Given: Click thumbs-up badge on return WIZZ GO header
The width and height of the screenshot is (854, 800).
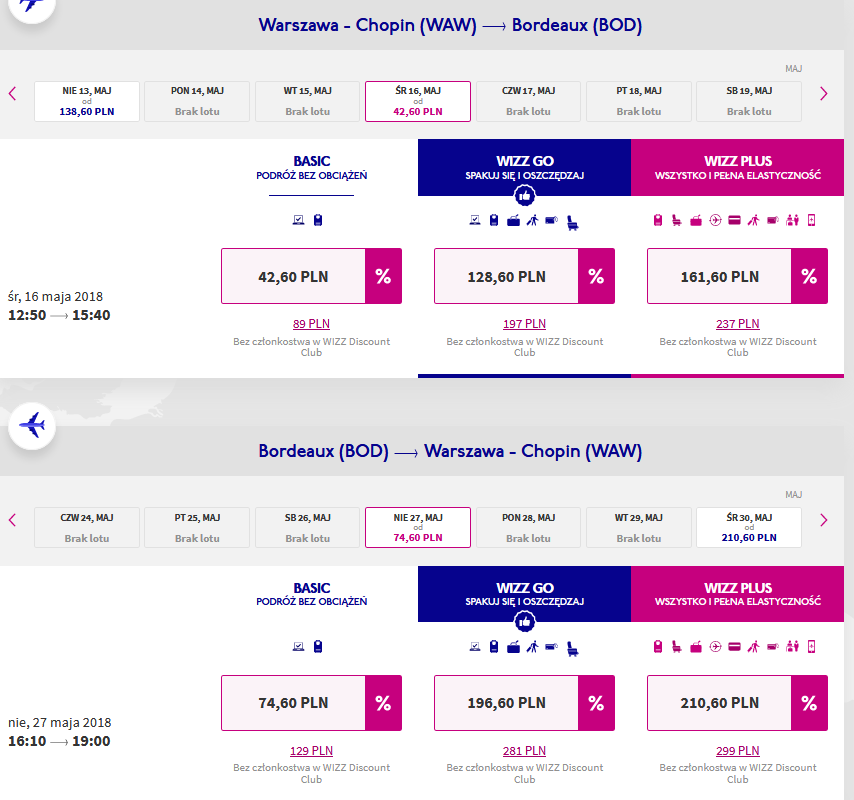Looking at the screenshot, I should click(524, 621).
